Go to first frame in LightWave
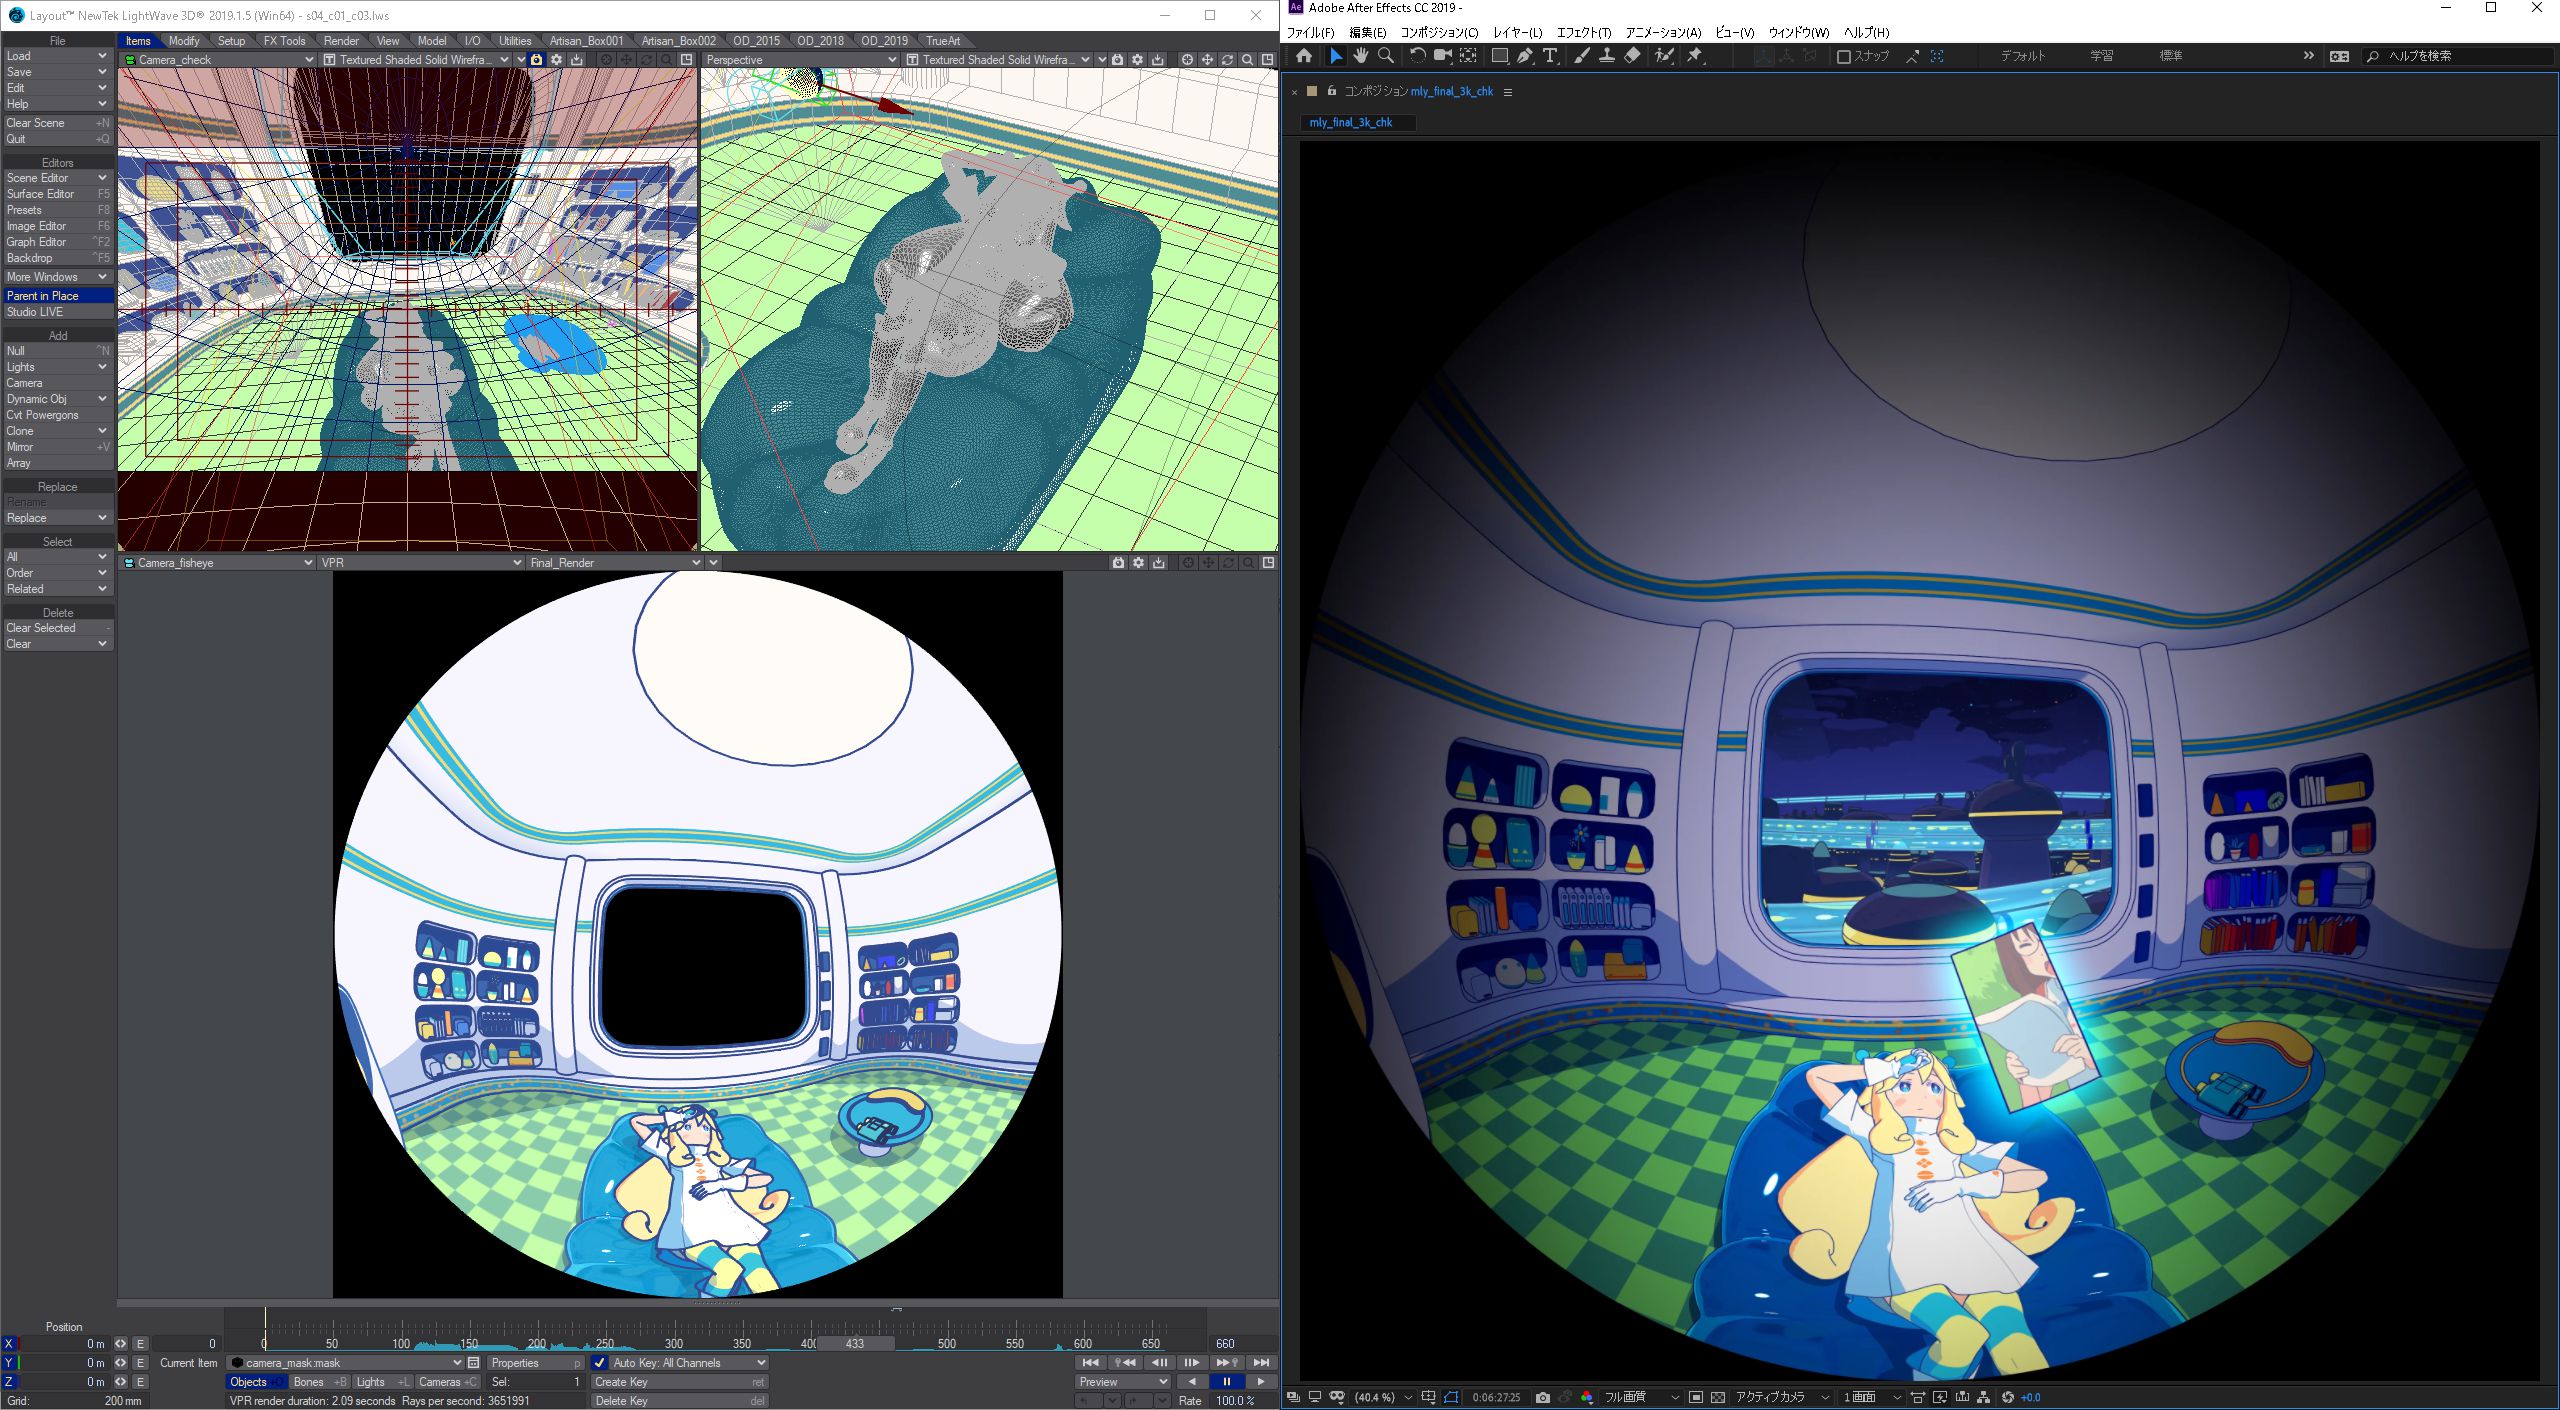The height and width of the screenshot is (1410, 2560). (1091, 1363)
